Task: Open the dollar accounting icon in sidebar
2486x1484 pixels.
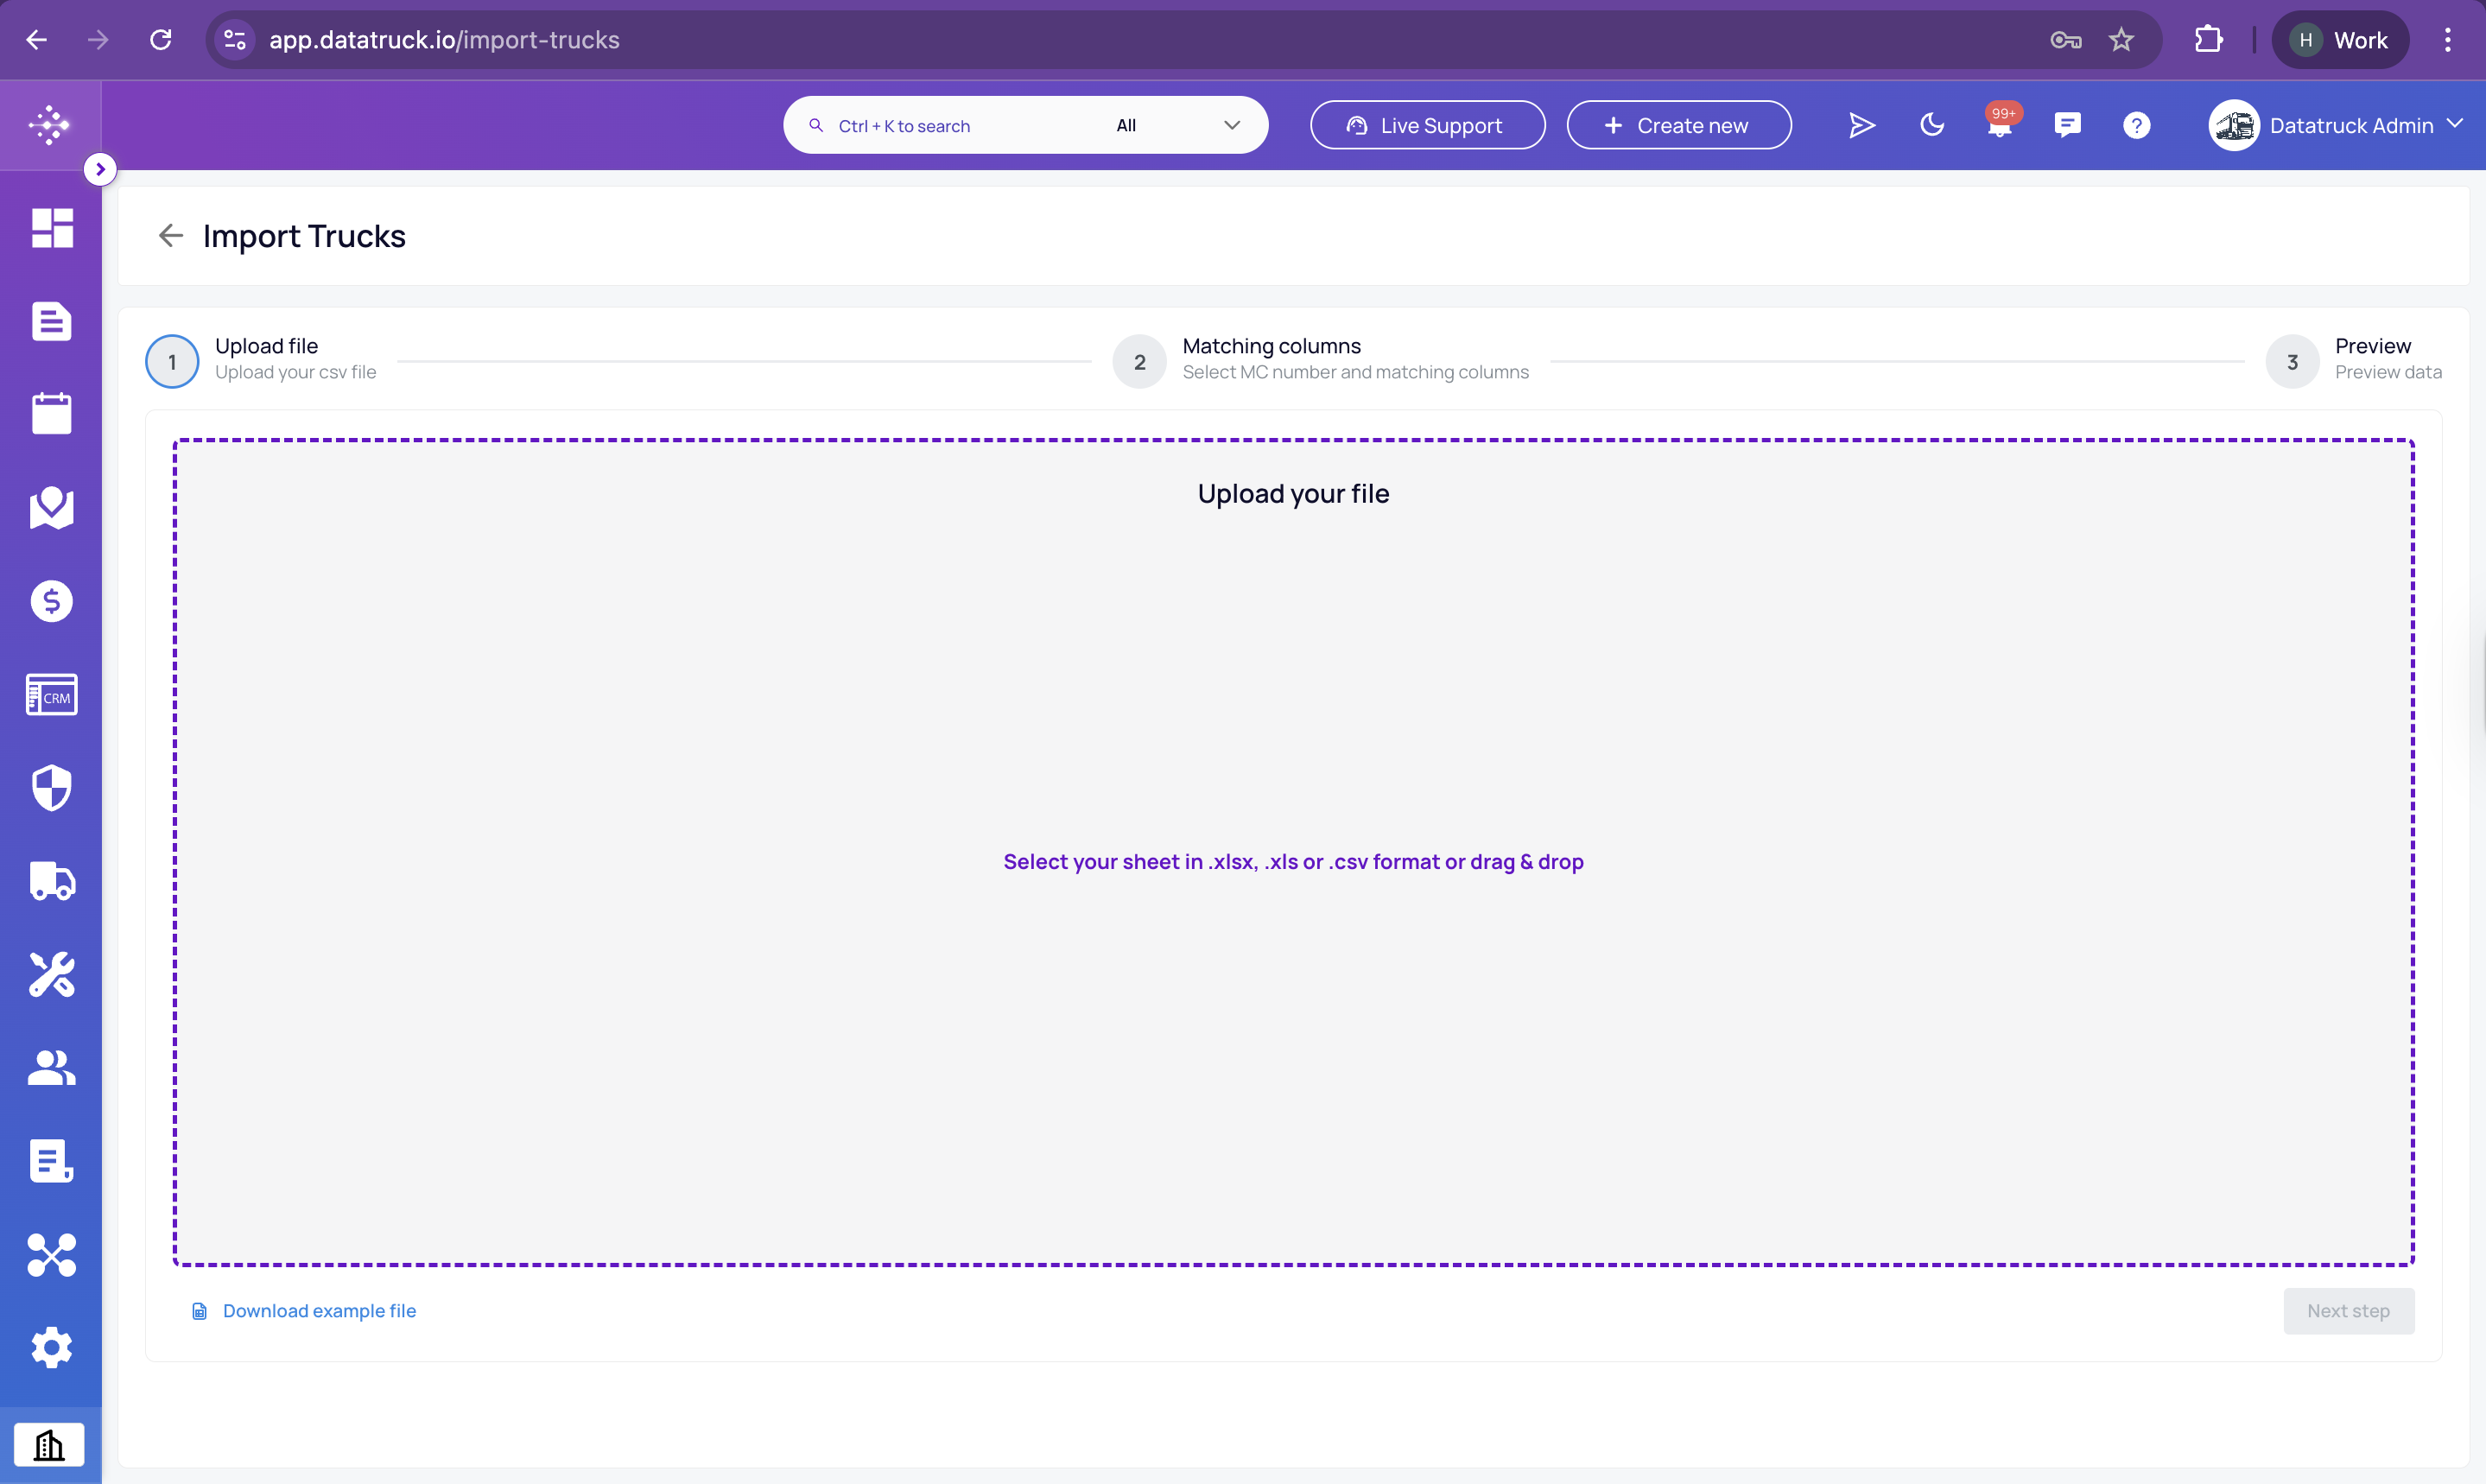Action: pyautogui.click(x=51, y=601)
